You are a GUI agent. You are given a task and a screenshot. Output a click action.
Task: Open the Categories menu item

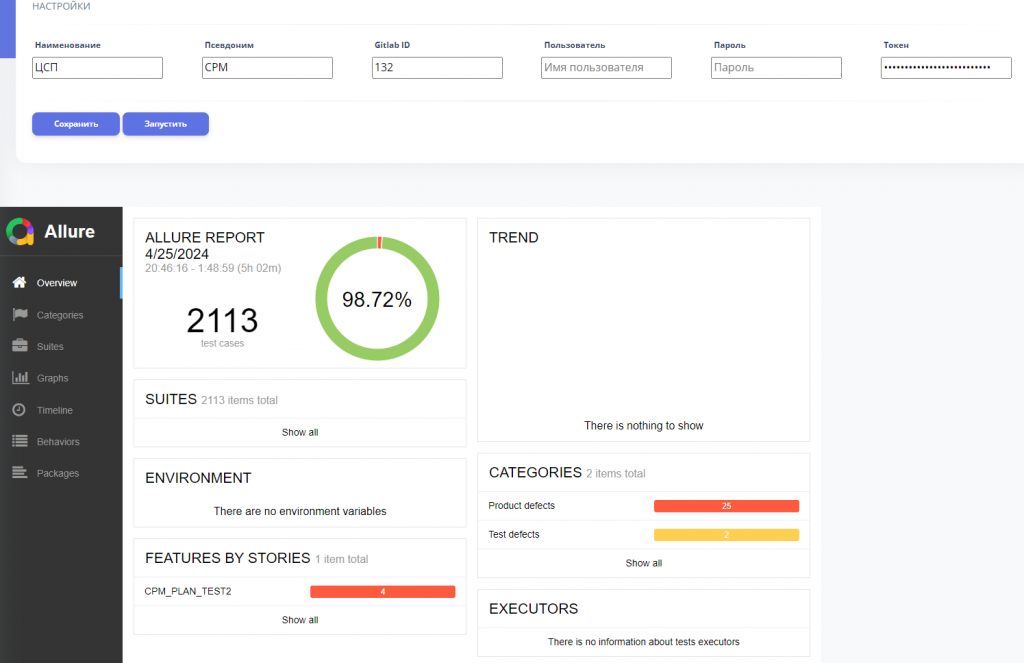coord(61,315)
